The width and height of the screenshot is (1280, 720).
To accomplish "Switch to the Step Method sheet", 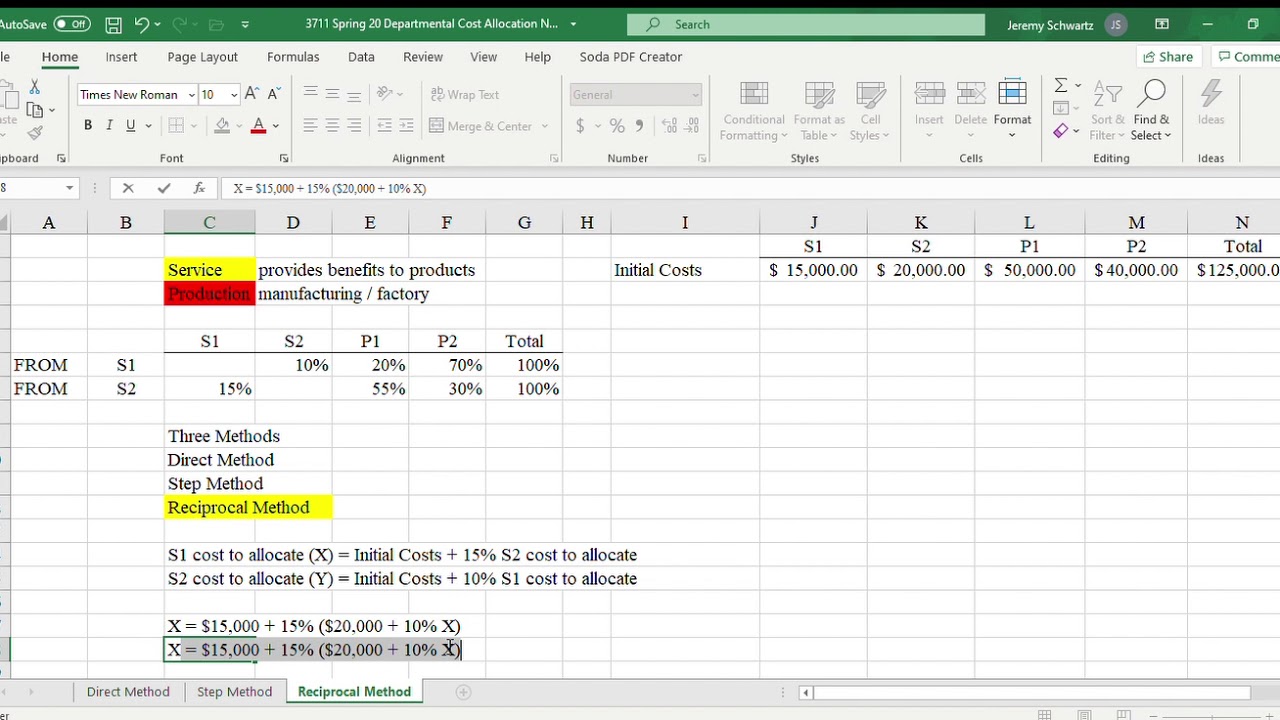I will [x=234, y=692].
